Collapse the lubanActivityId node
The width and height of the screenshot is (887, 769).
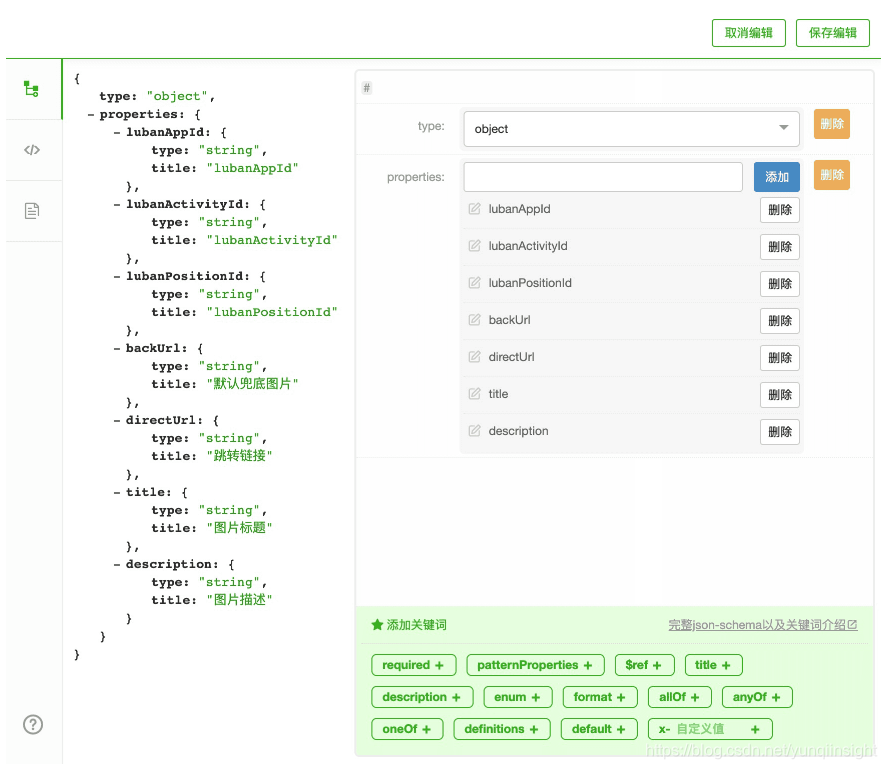pyautogui.click(x=117, y=204)
